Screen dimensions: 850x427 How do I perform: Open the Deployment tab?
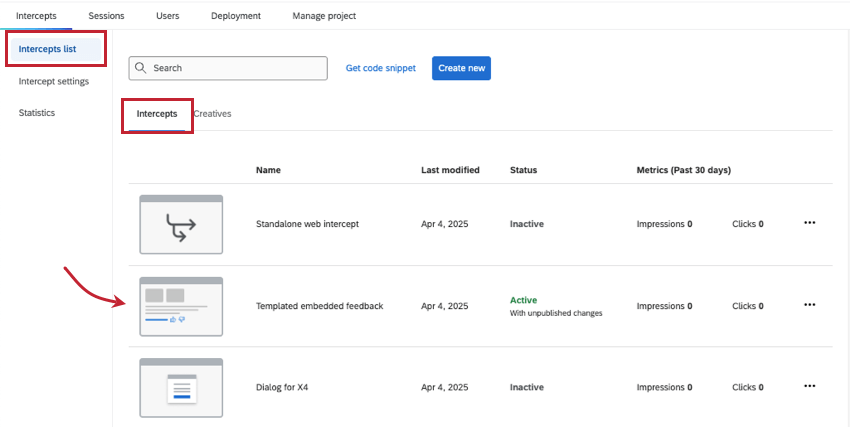[x=236, y=16]
